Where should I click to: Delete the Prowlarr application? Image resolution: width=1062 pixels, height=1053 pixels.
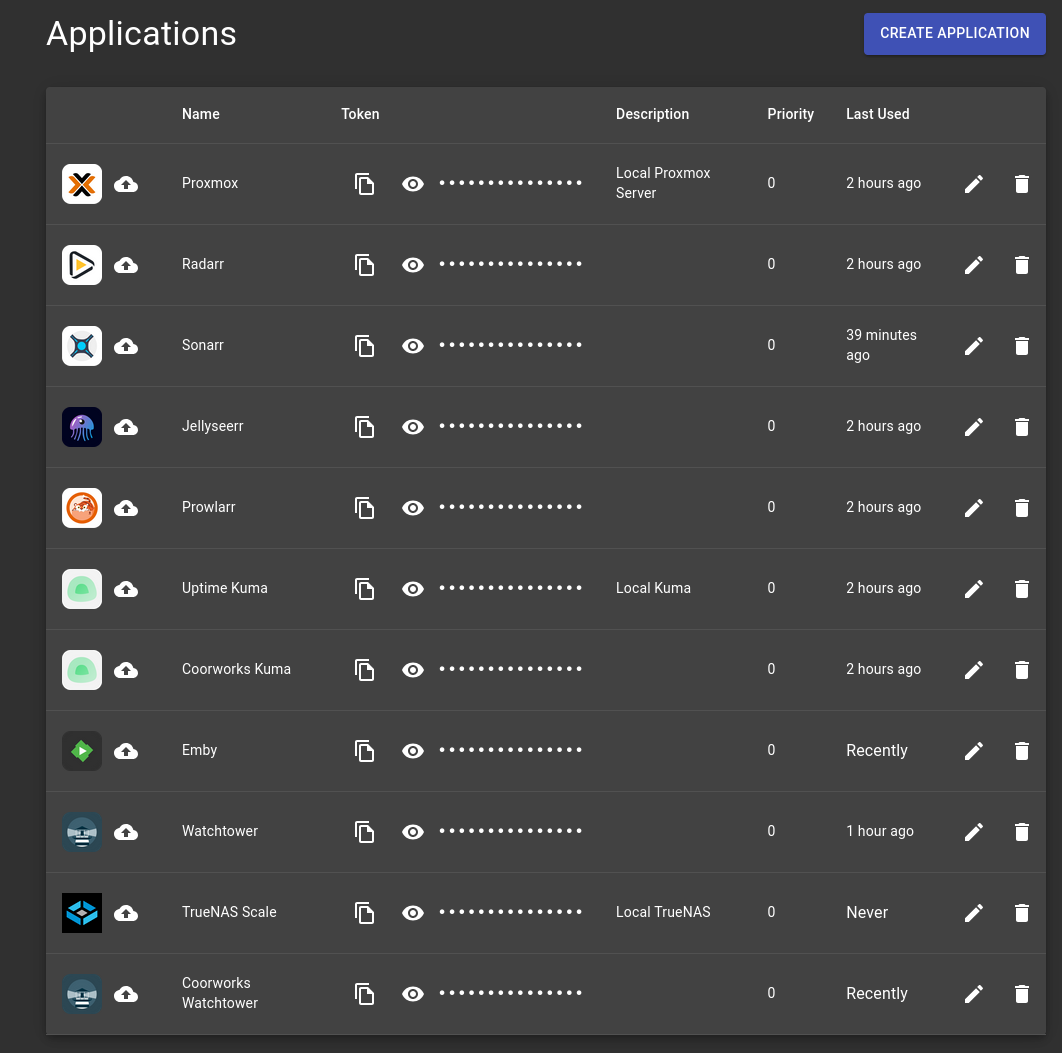point(1021,508)
